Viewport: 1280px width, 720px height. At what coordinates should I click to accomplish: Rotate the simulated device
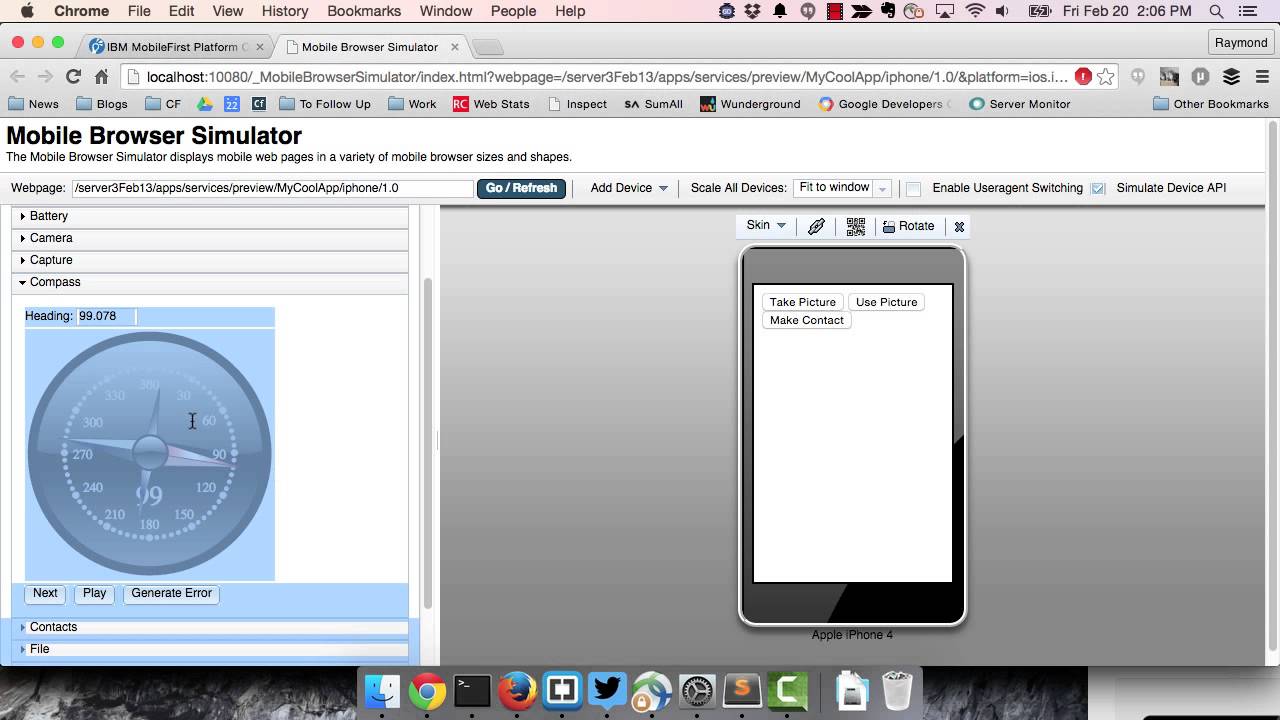pos(908,226)
